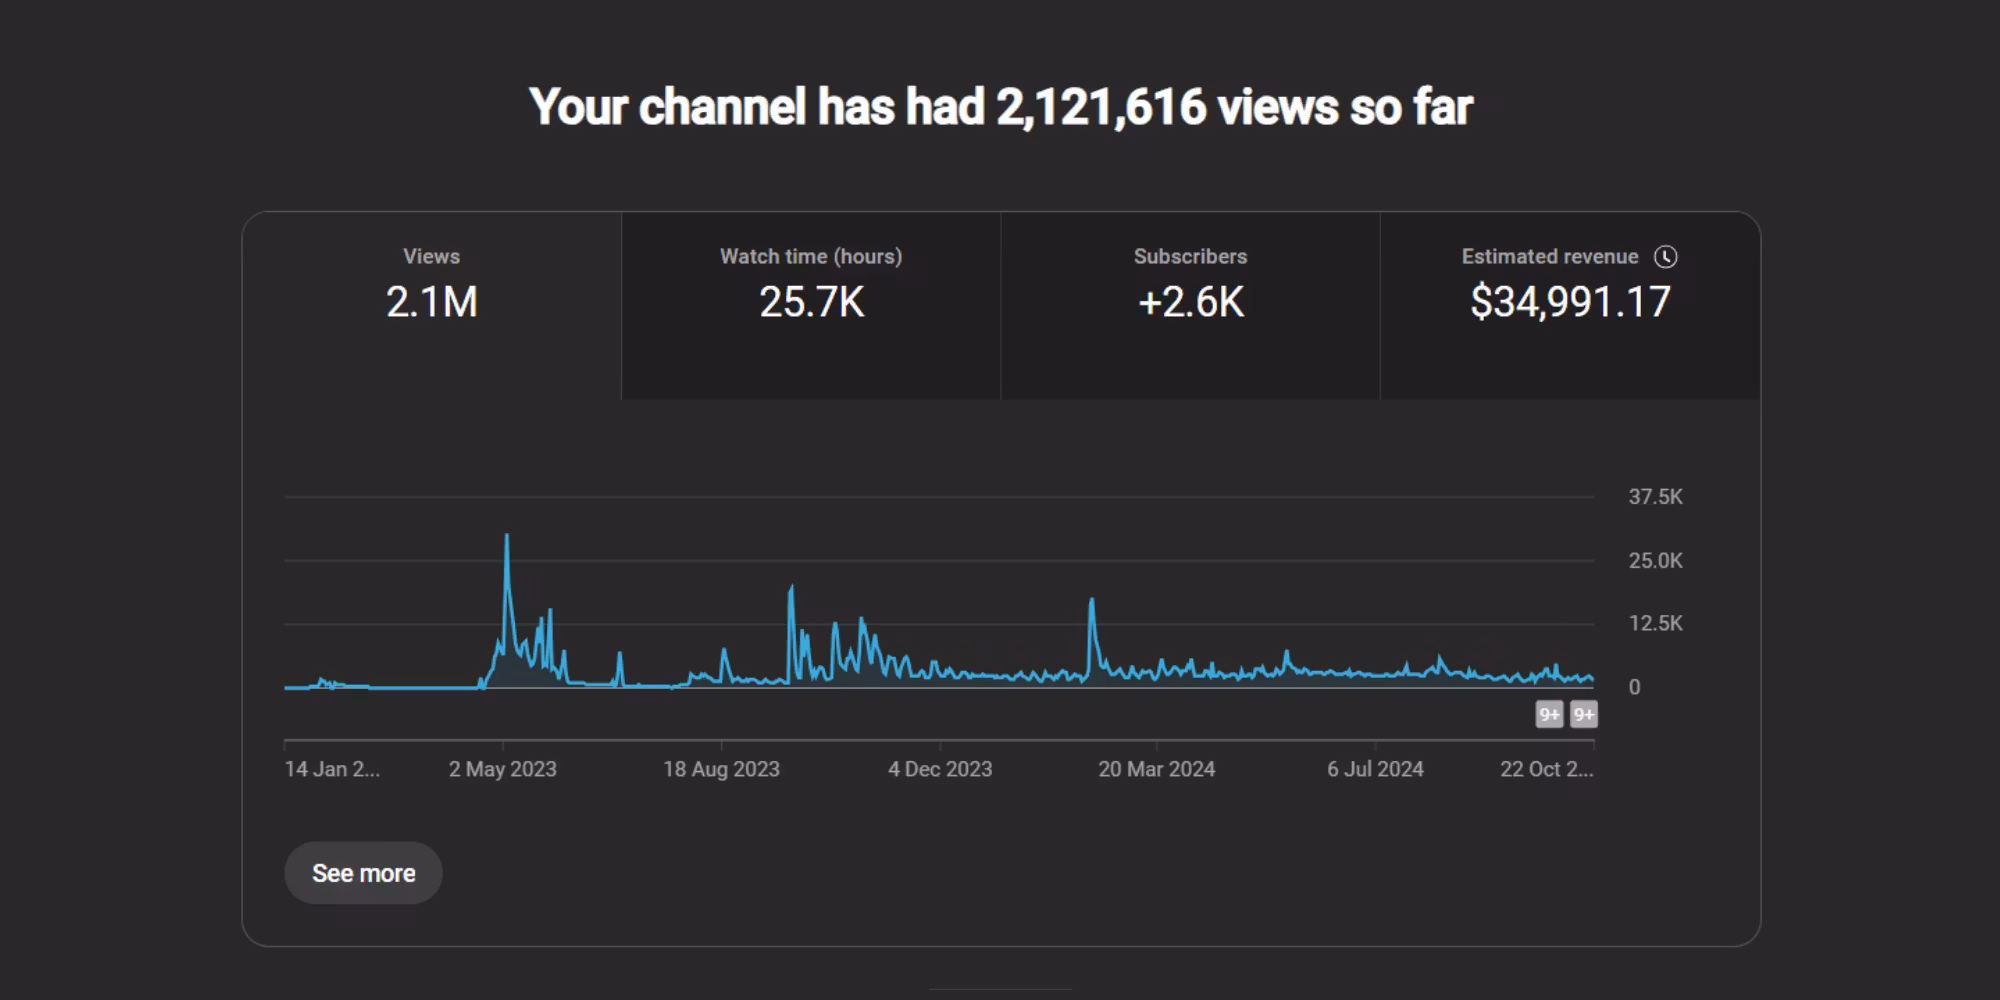Image resolution: width=2000 pixels, height=1000 pixels.
Task: Click the 12.5K y-axis label
Action: pyautogui.click(x=1655, y=624)
